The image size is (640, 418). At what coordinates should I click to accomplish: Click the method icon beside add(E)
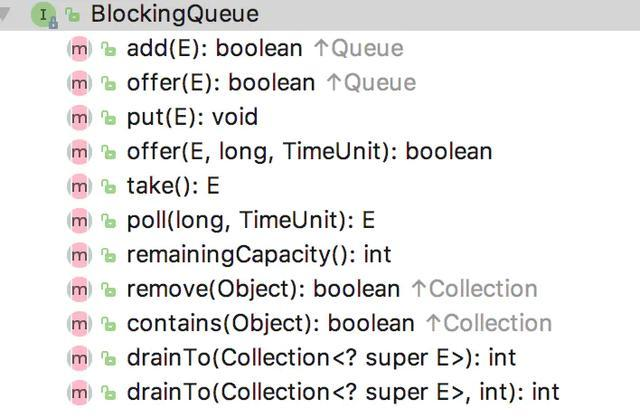click(x=78, y=49)
